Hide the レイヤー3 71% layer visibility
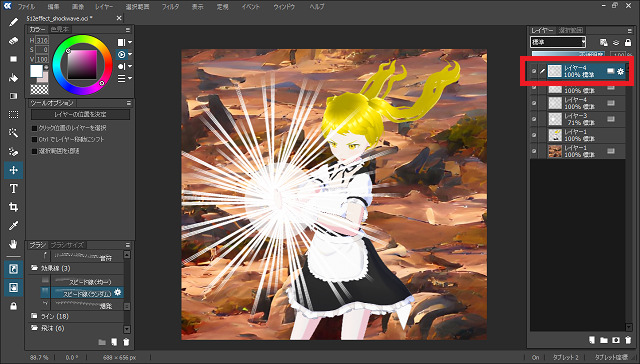Image resolution: width=640 pixels, height=364 pixels. click(x=534, y=119)
